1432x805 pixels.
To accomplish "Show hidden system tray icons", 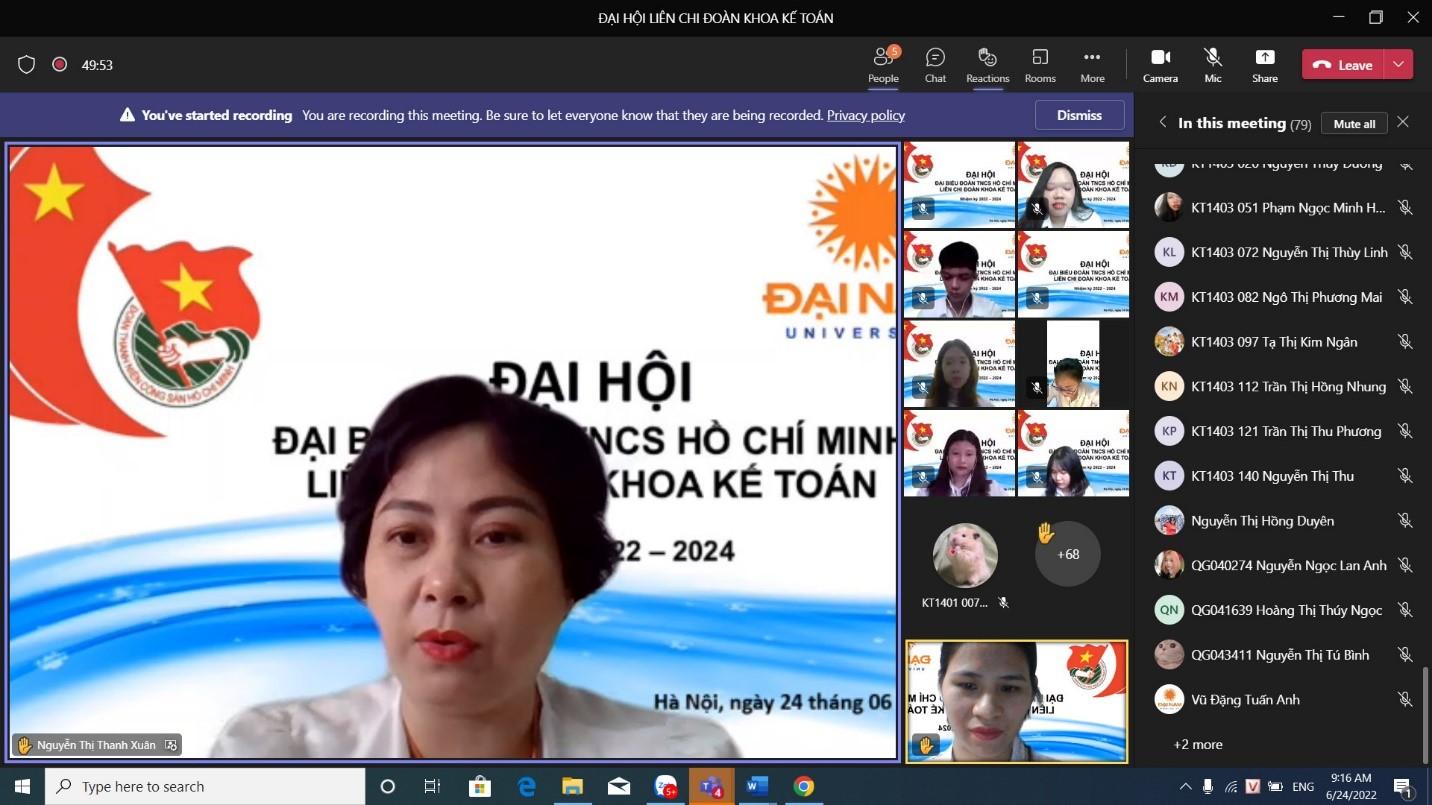I will [x=1186, y=786].
